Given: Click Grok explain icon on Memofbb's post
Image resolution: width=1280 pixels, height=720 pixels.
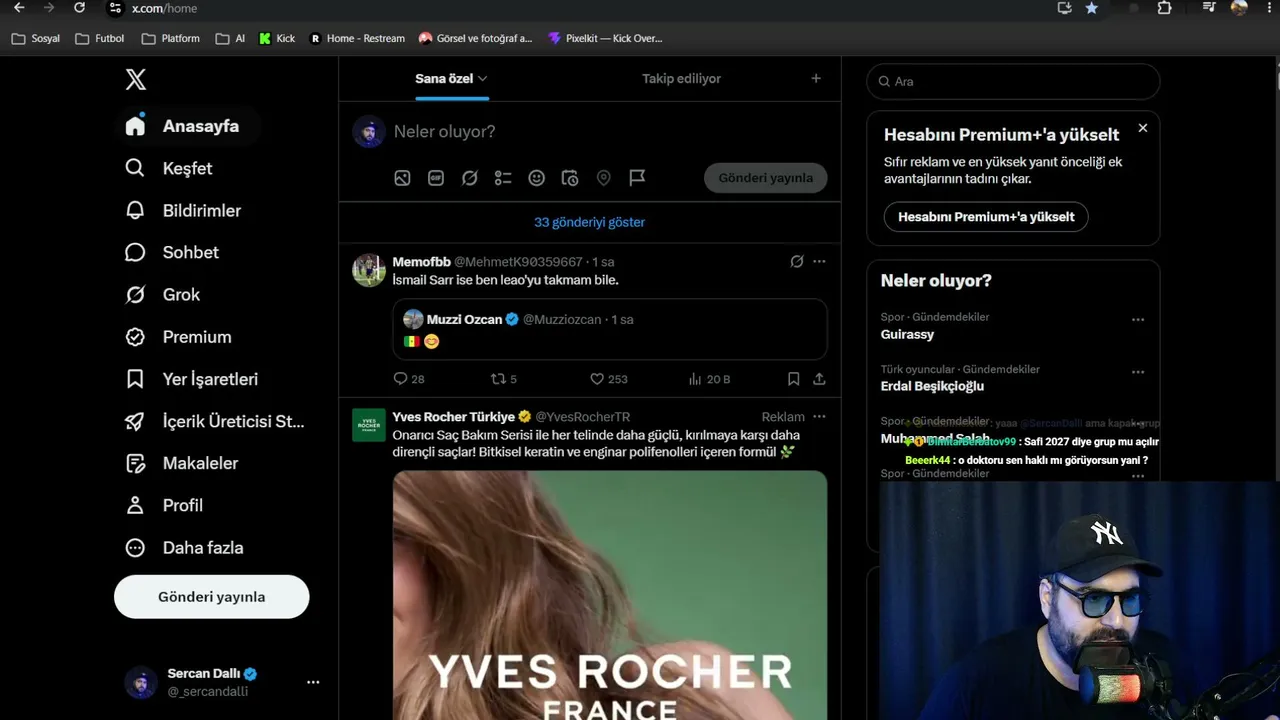Looking at the screenshot, I should point(797,262).
